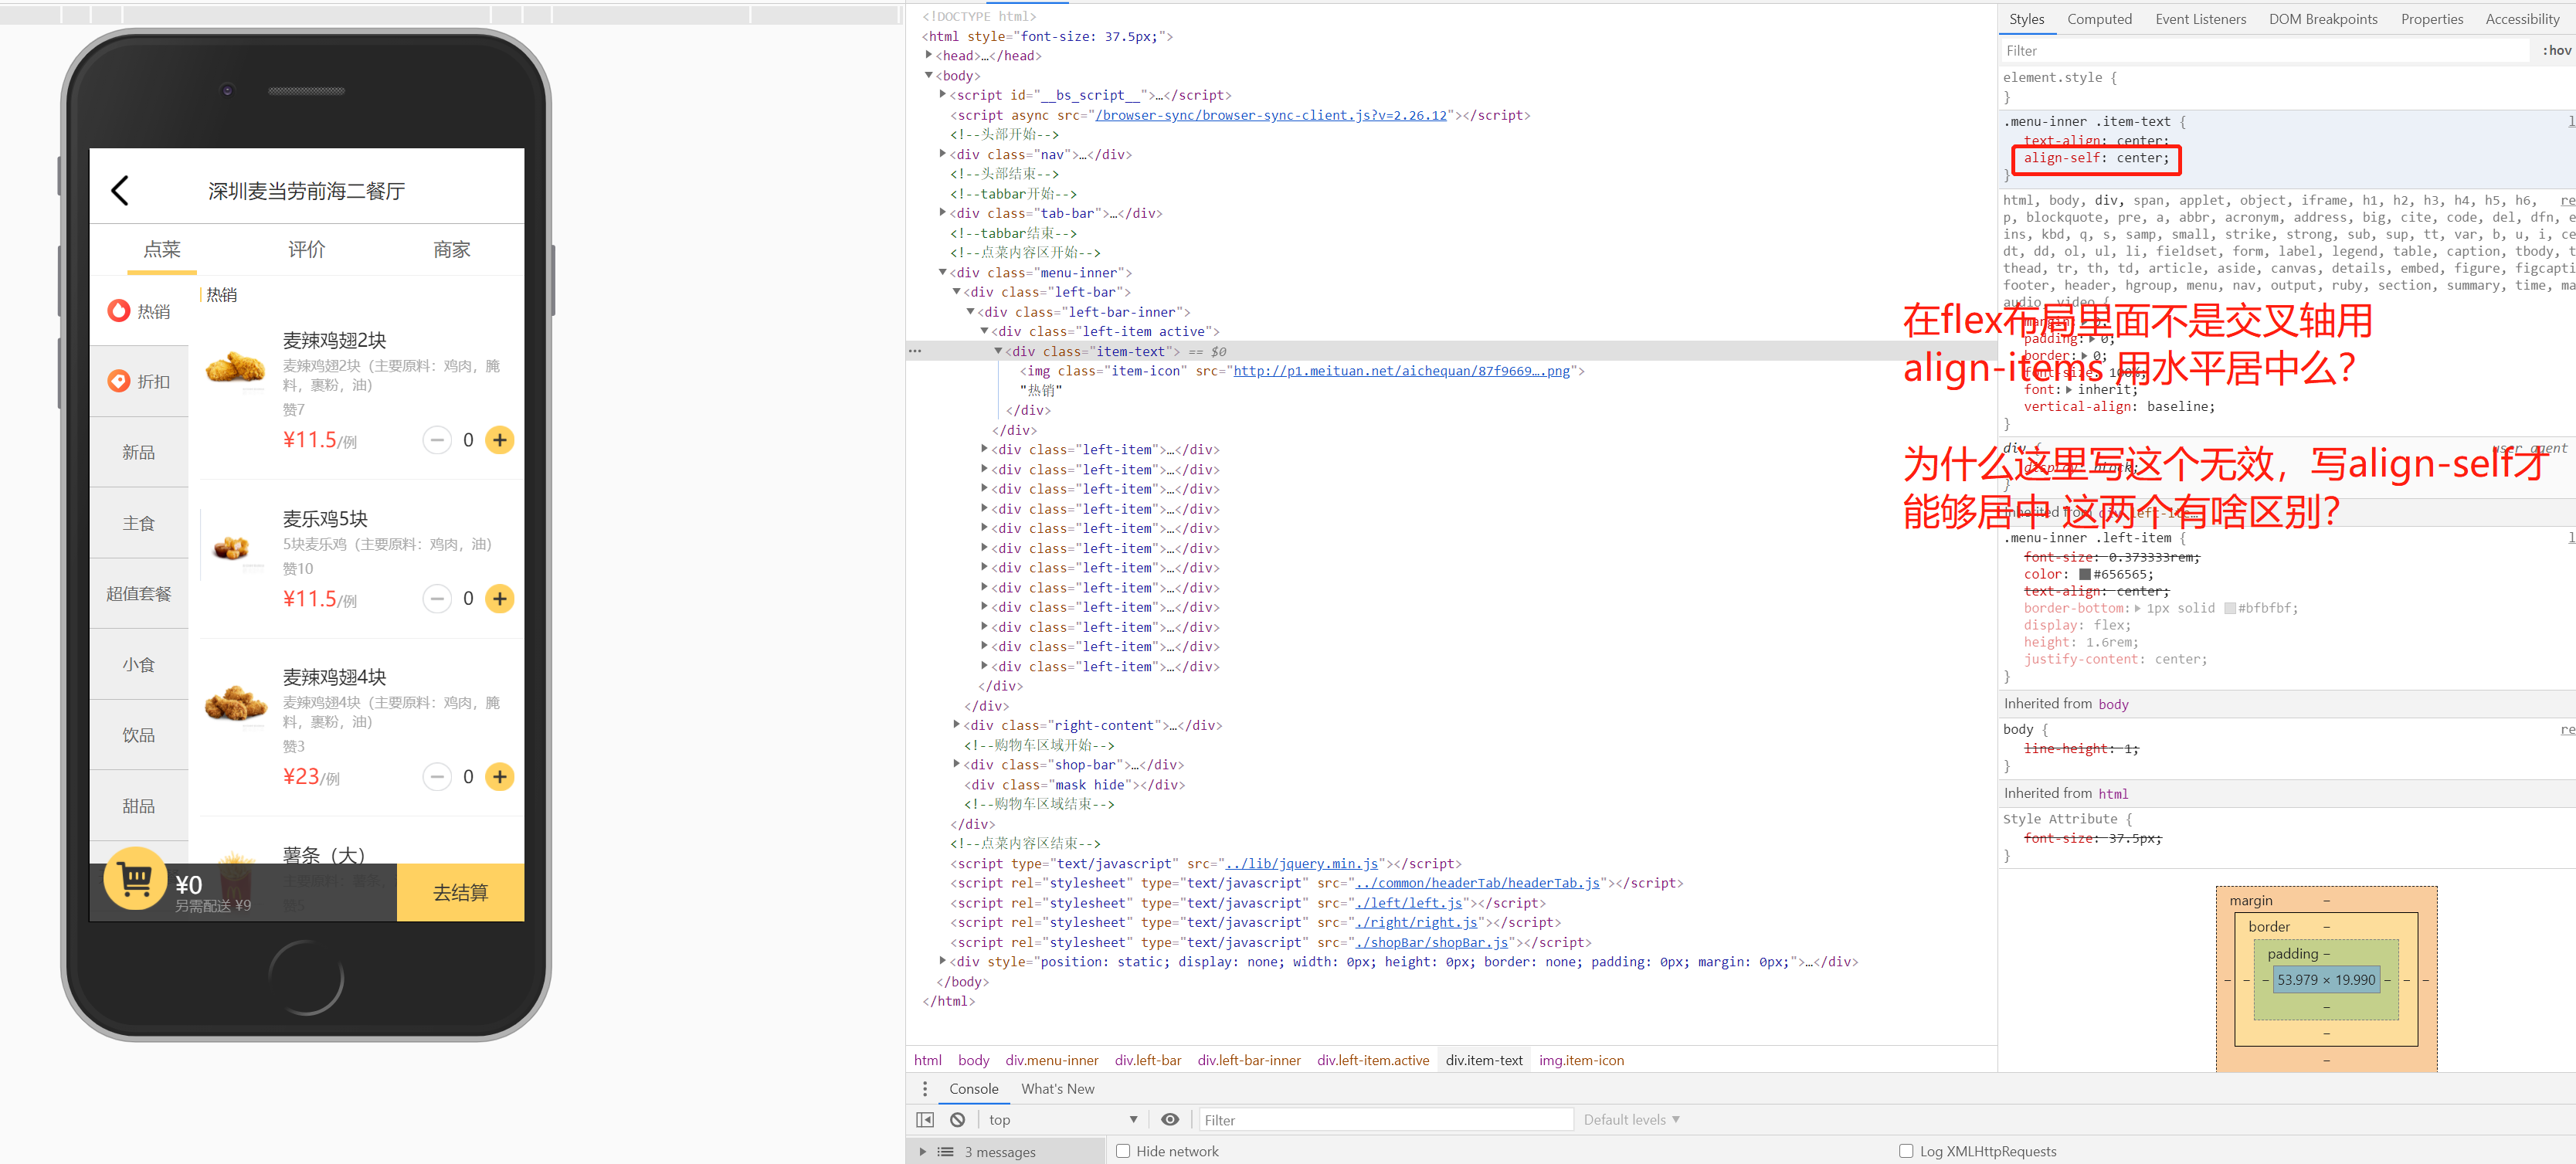Expand the div class nav node
2576x1164 pixels.
pos(943,155)
